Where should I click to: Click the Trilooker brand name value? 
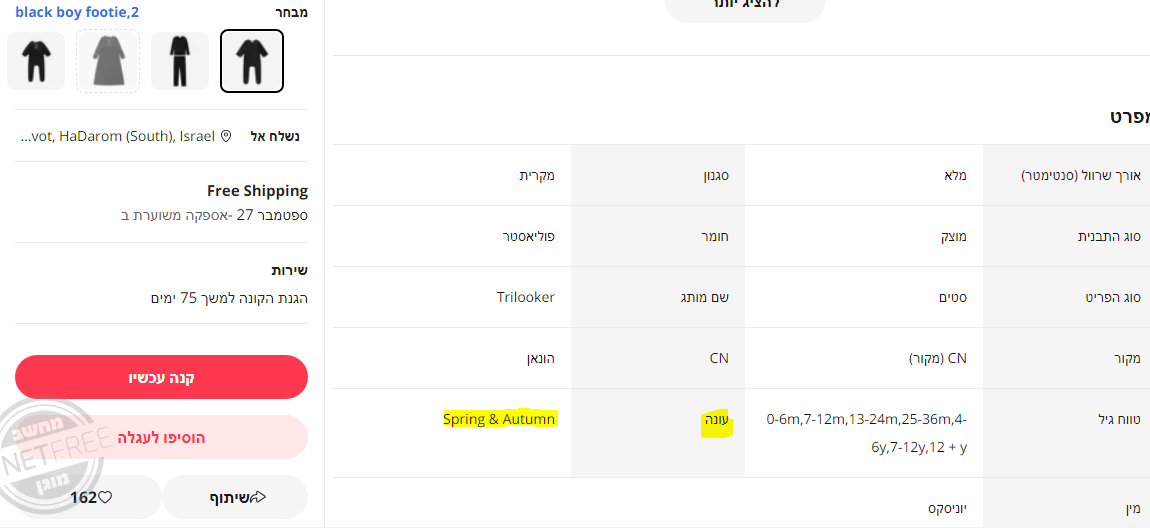pyautogui.click(x=525, y=297)
